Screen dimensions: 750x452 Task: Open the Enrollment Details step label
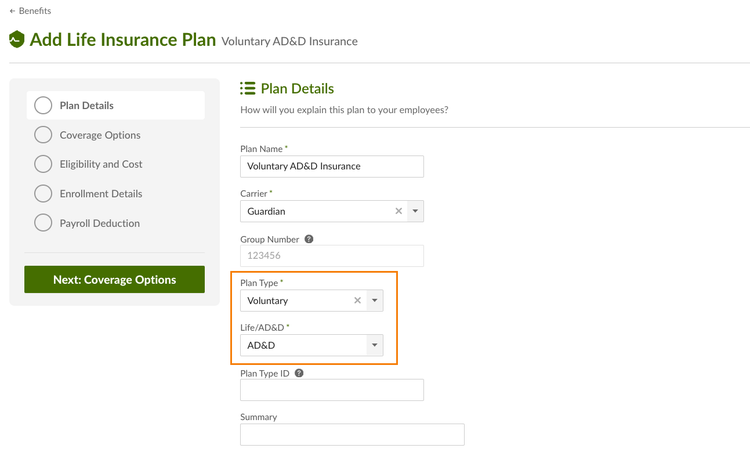tap(101, 194)
